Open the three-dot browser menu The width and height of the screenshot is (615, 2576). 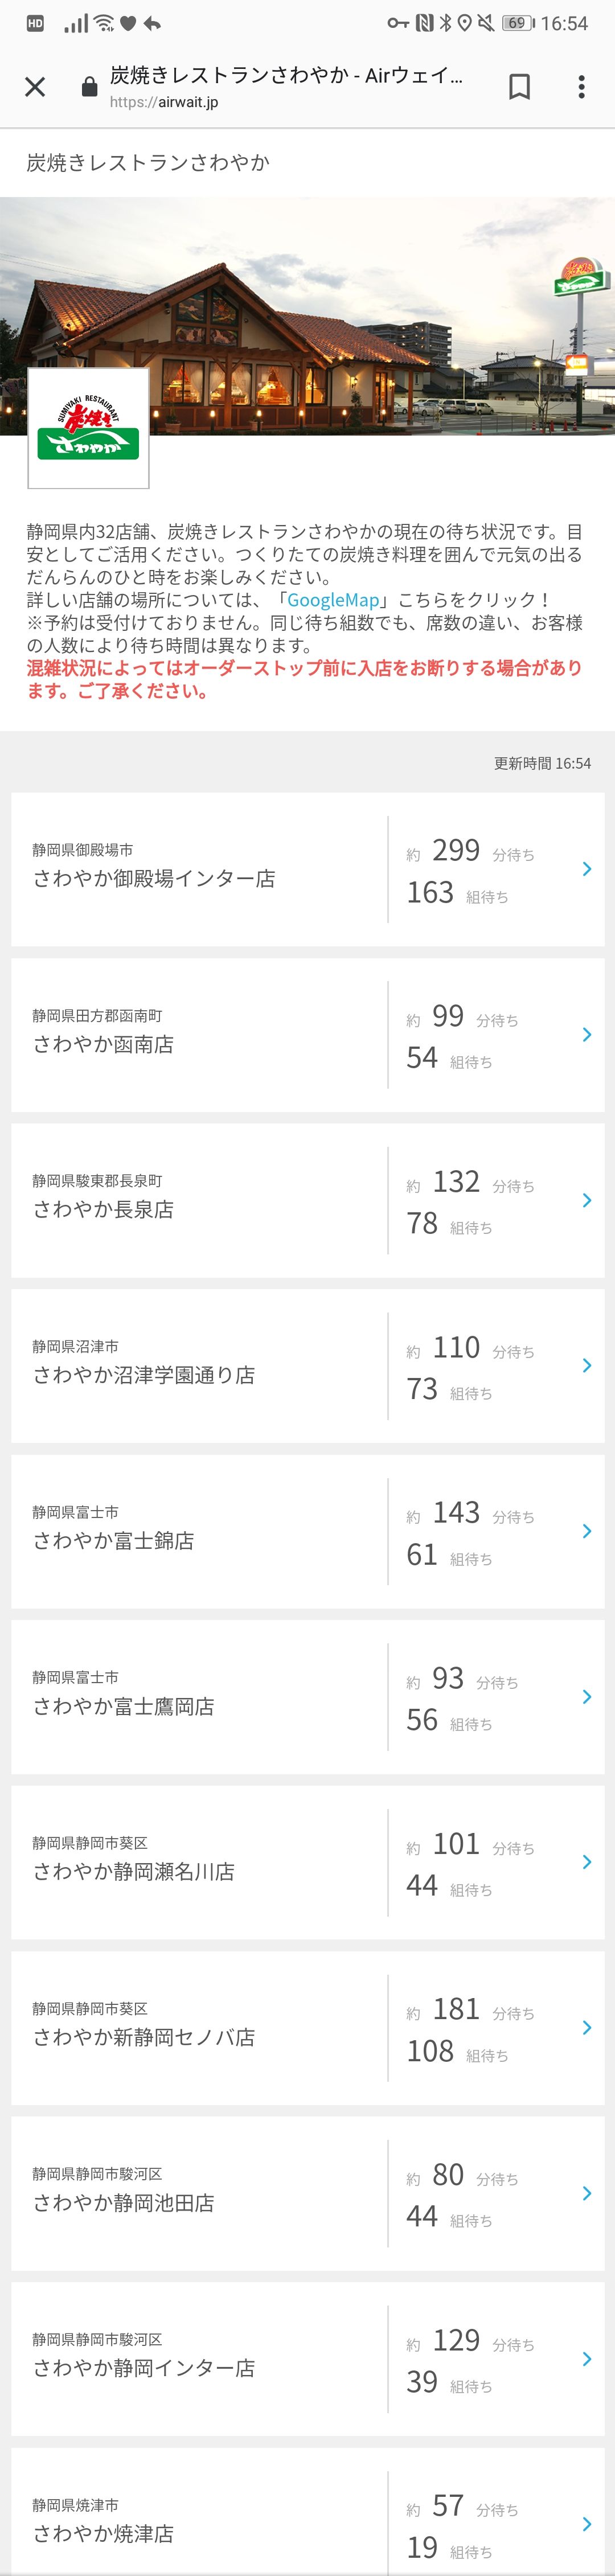tap(581, 87)
